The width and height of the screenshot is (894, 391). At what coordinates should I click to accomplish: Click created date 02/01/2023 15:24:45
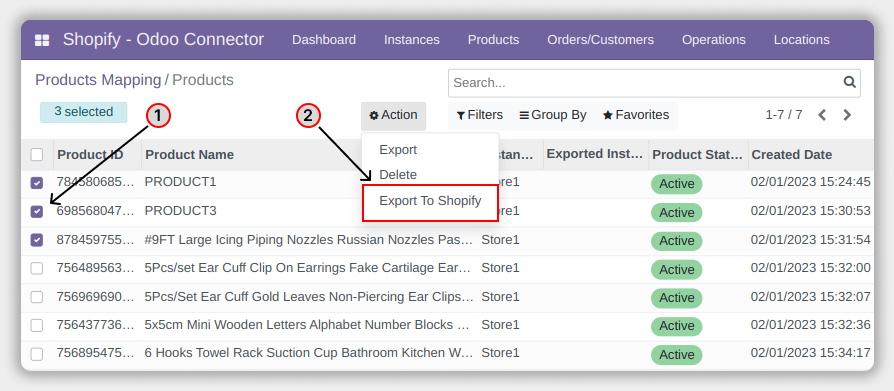(811, 182)
